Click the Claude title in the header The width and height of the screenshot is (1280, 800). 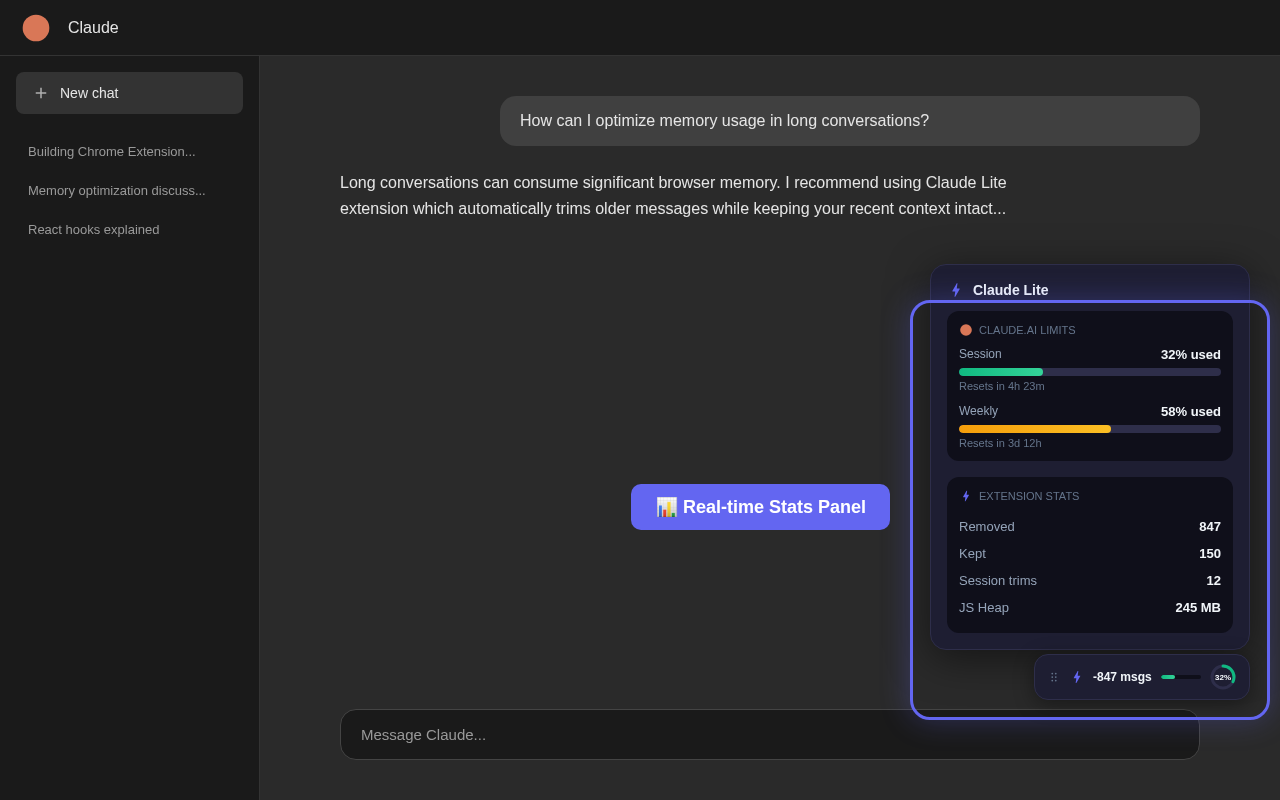coord(93,28)
